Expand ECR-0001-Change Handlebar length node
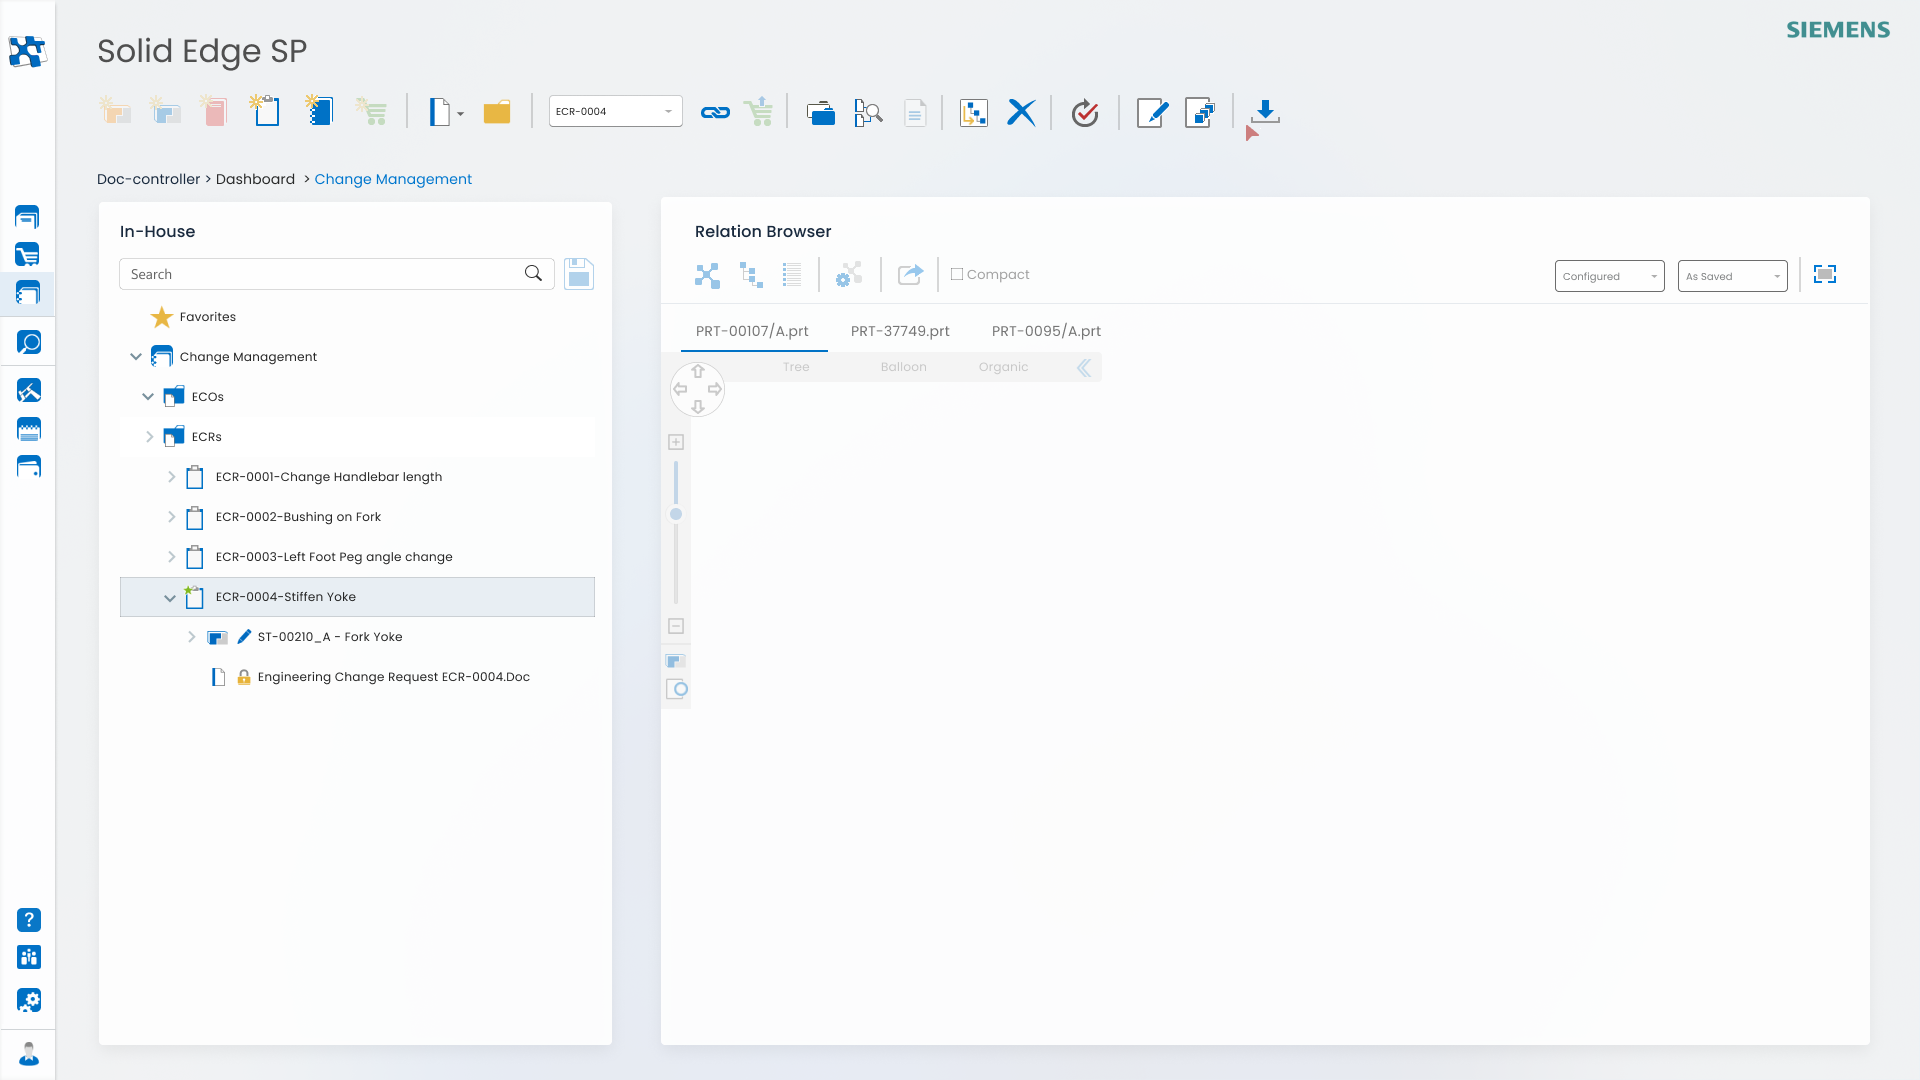 click(x=171, y=476)
